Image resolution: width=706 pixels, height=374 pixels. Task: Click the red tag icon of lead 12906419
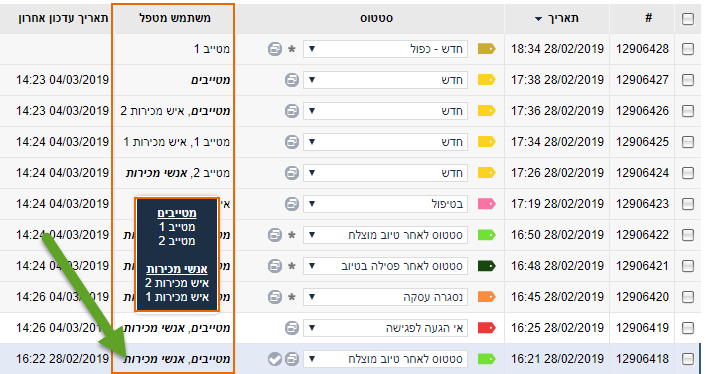pos(486,328)
